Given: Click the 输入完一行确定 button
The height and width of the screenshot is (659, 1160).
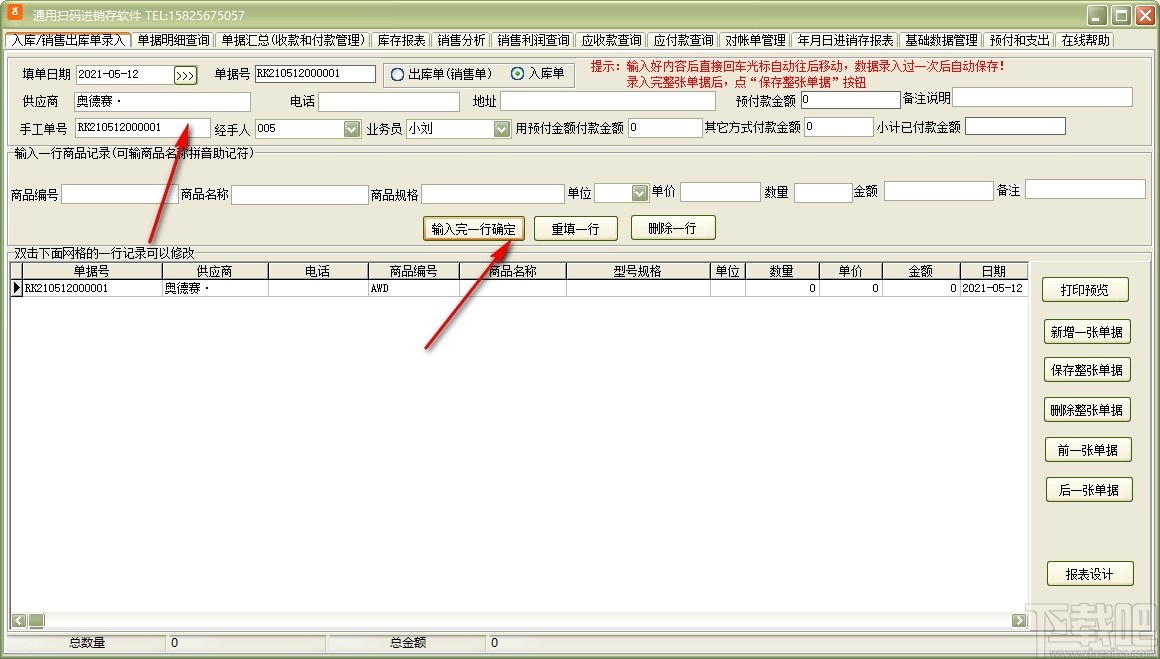Looking at the screenshot, I should click(x=473, y=228).
